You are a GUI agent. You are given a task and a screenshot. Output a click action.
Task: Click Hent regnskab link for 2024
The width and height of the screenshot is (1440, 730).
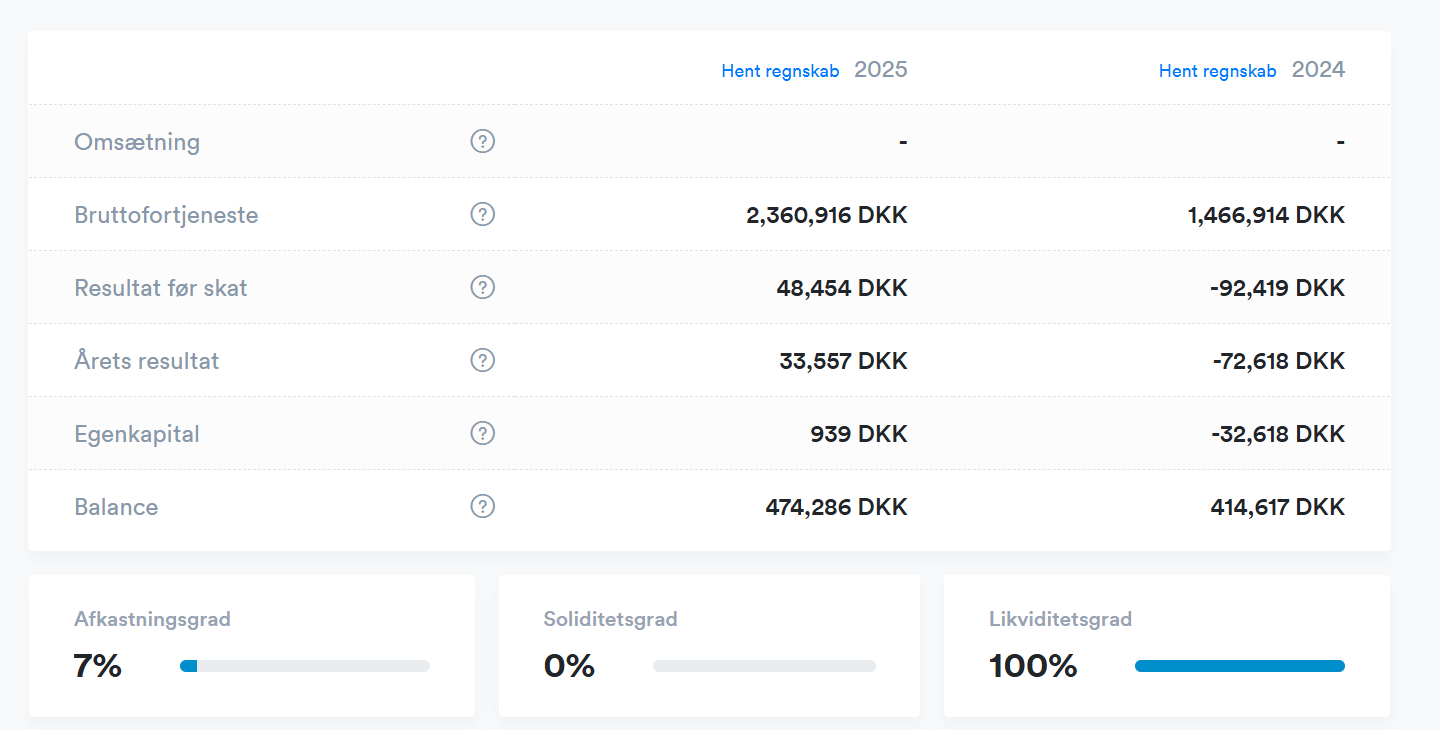point(1217,71)
